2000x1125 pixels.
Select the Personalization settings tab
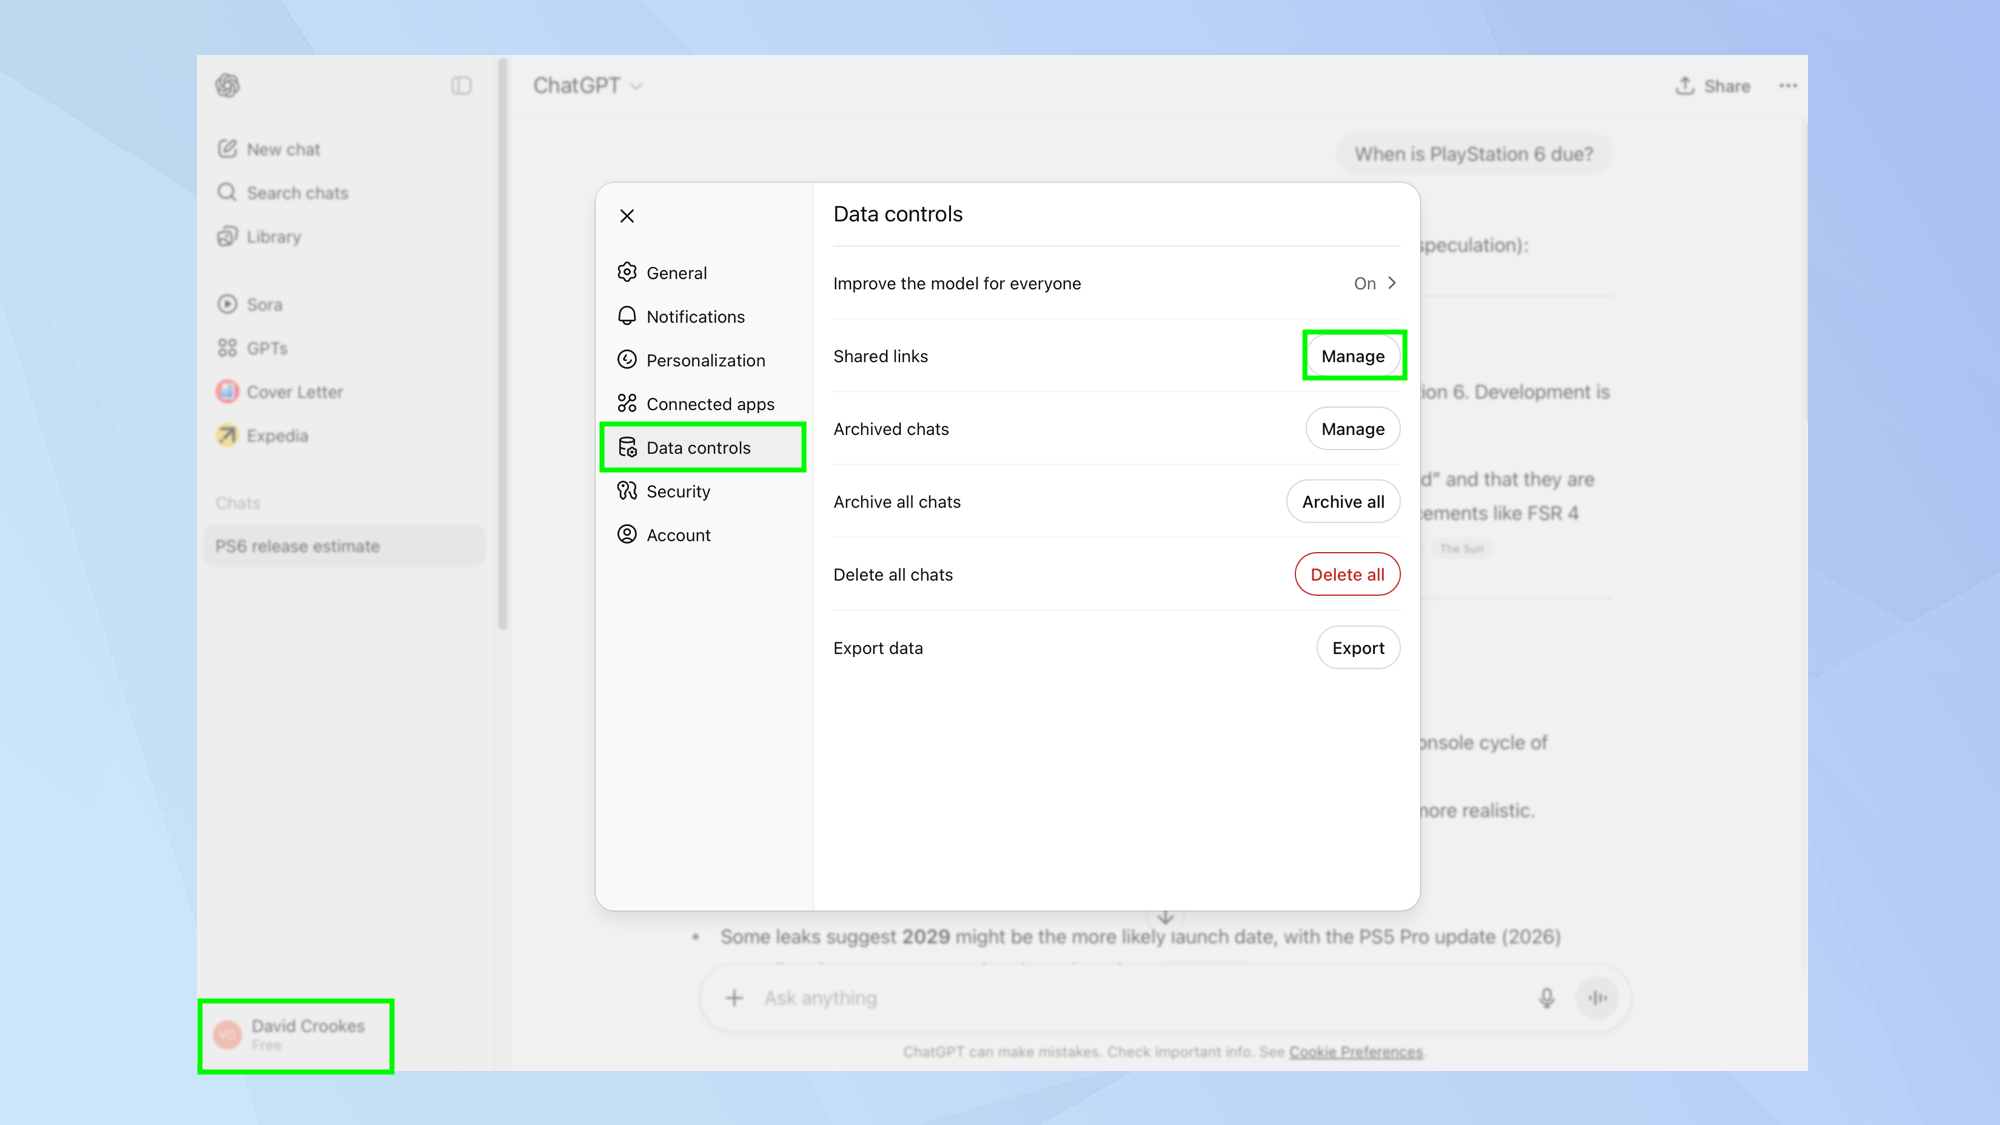click(705, 360)
